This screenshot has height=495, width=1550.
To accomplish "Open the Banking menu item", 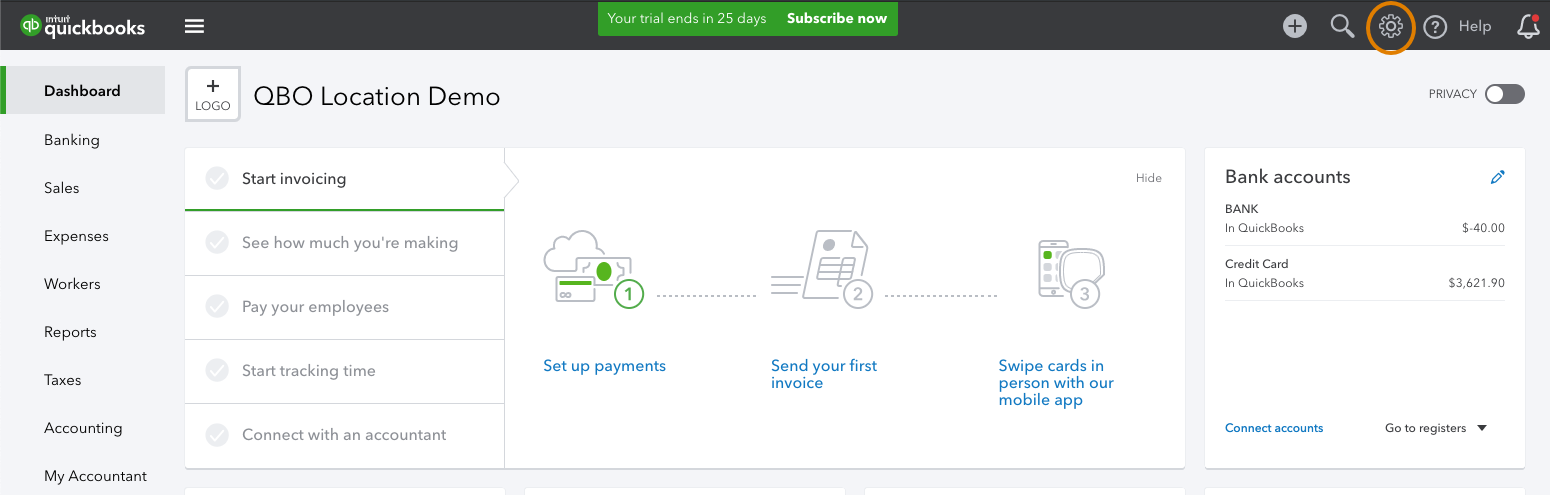I will [72, 140].
